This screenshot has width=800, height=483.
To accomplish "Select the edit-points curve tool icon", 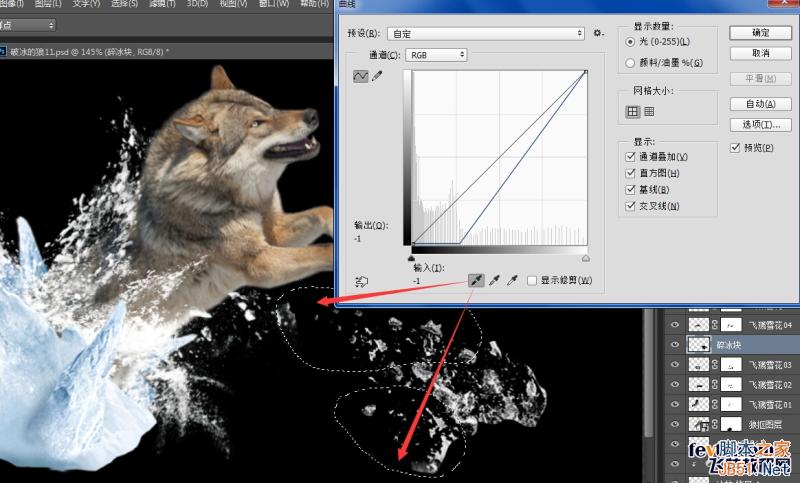I will tap(360, 76).
